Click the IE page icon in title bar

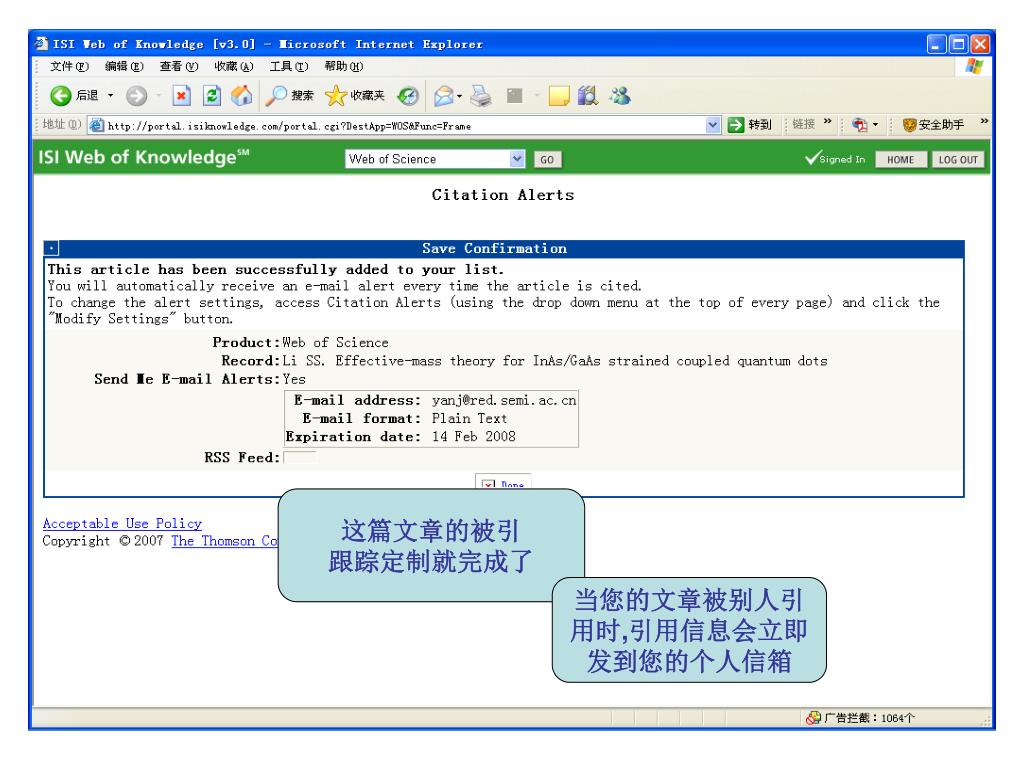[42, 44]
